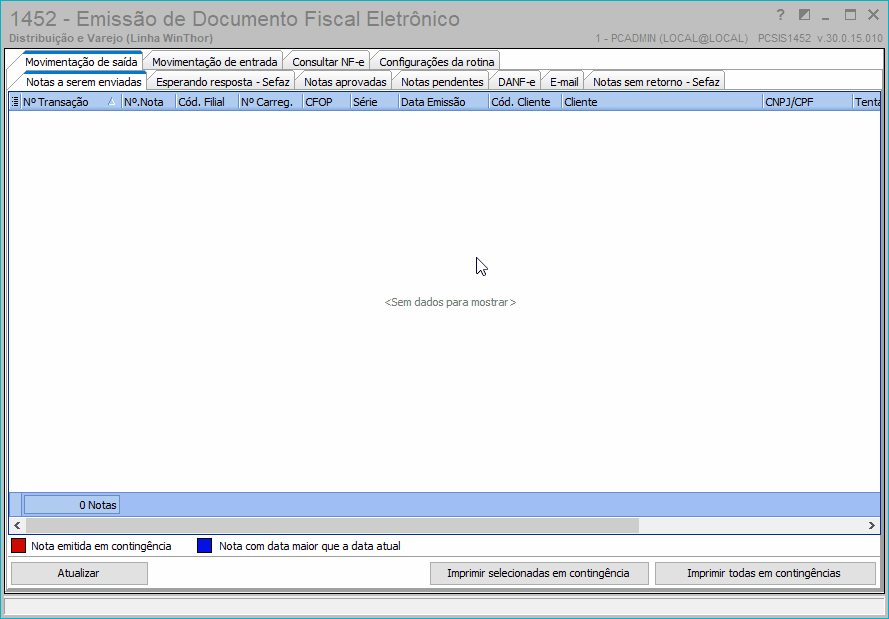Click the red contingência legend swatch
Image resolution: width=889 pixels, height=619 pixels.
[19, 546]
